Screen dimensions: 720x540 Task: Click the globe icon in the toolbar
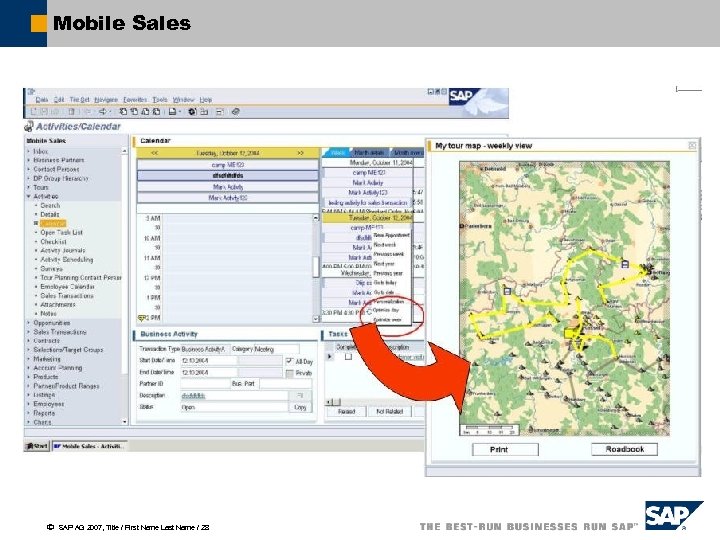(192, 112)
